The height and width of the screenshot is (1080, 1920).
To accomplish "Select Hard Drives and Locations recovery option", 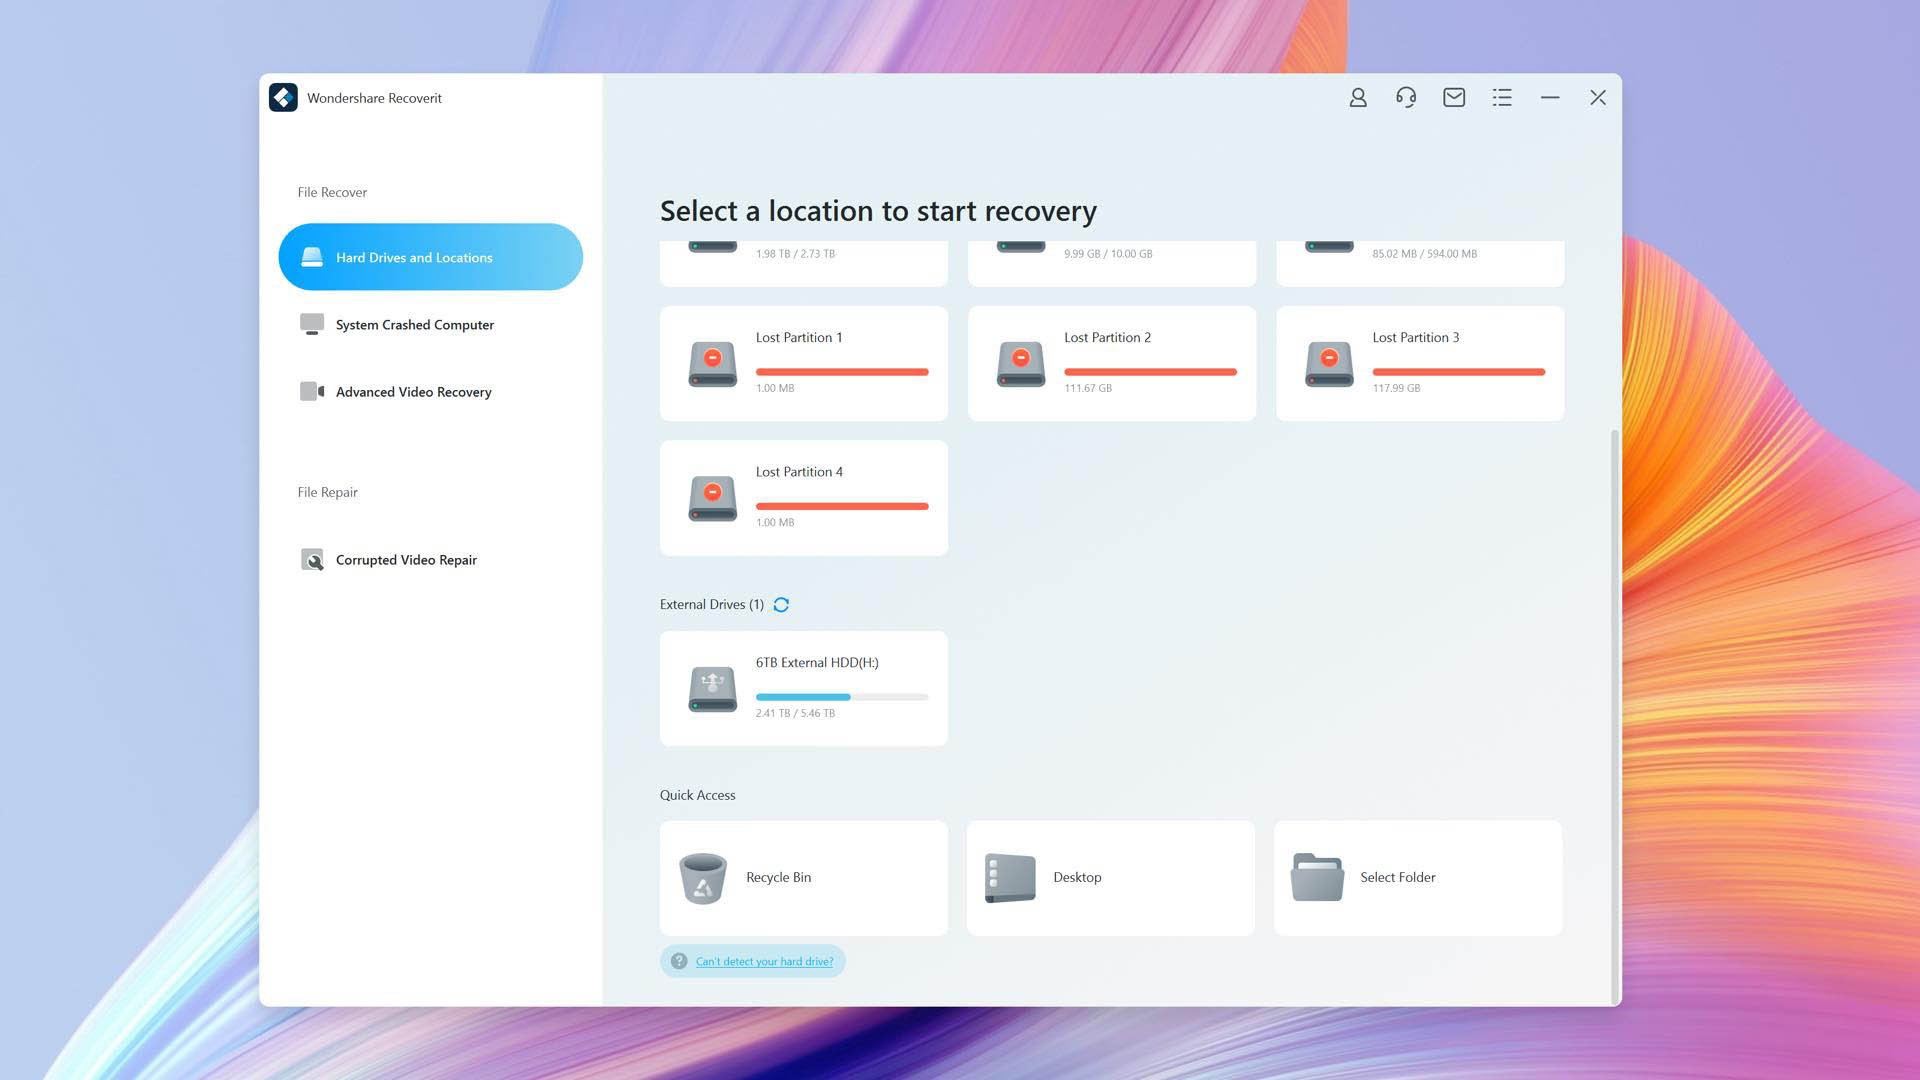I will [x=430, y=256].
